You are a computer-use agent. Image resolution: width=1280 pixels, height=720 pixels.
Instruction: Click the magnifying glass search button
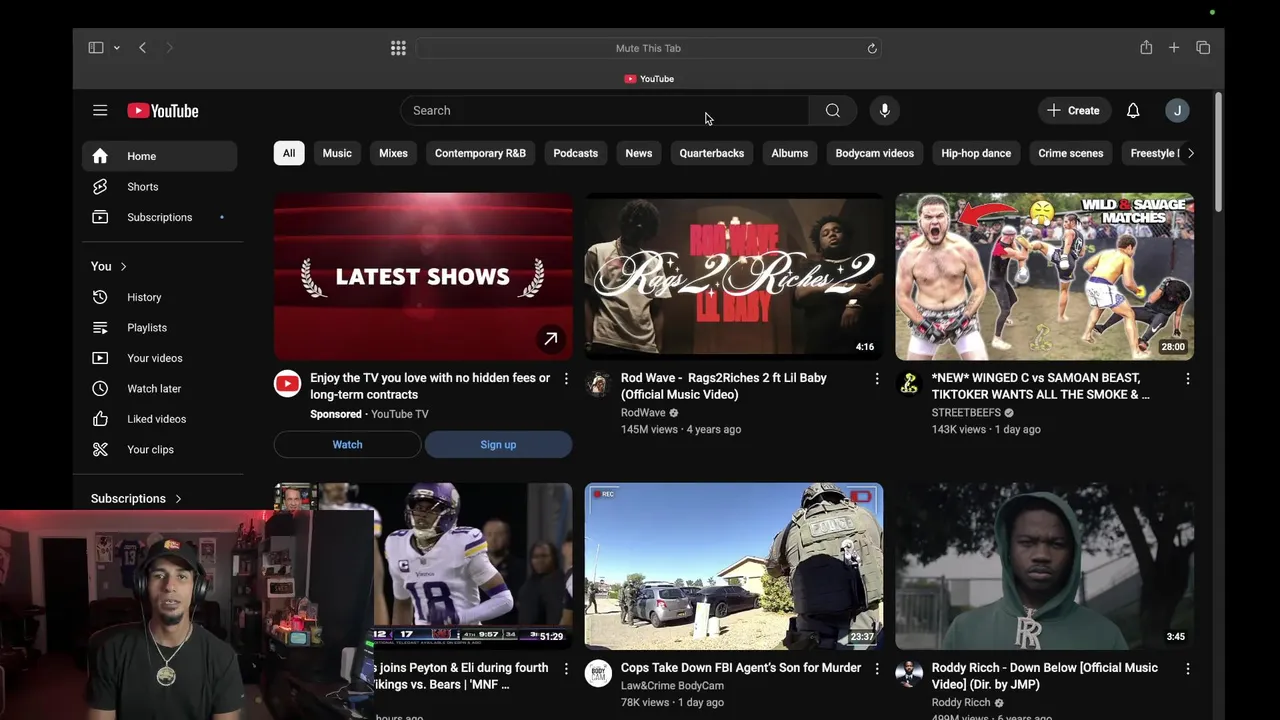coord(833,110)
